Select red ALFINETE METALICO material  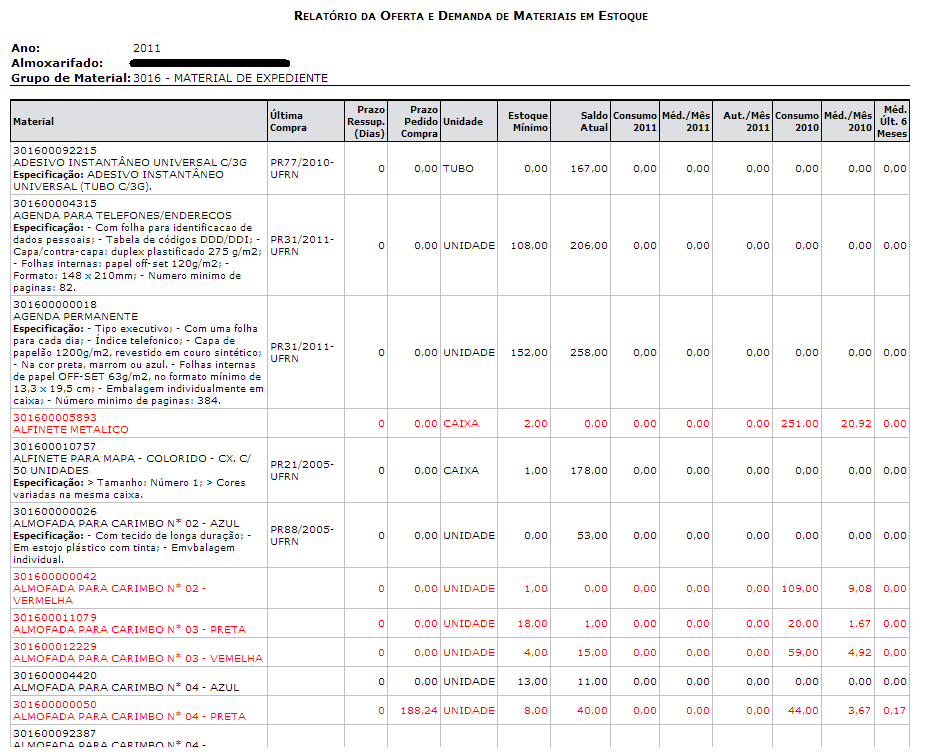click(x=71, y=430)
